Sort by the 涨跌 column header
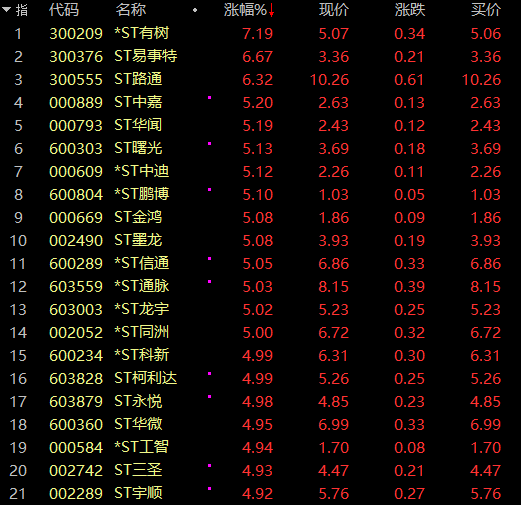 click(410, 10)
